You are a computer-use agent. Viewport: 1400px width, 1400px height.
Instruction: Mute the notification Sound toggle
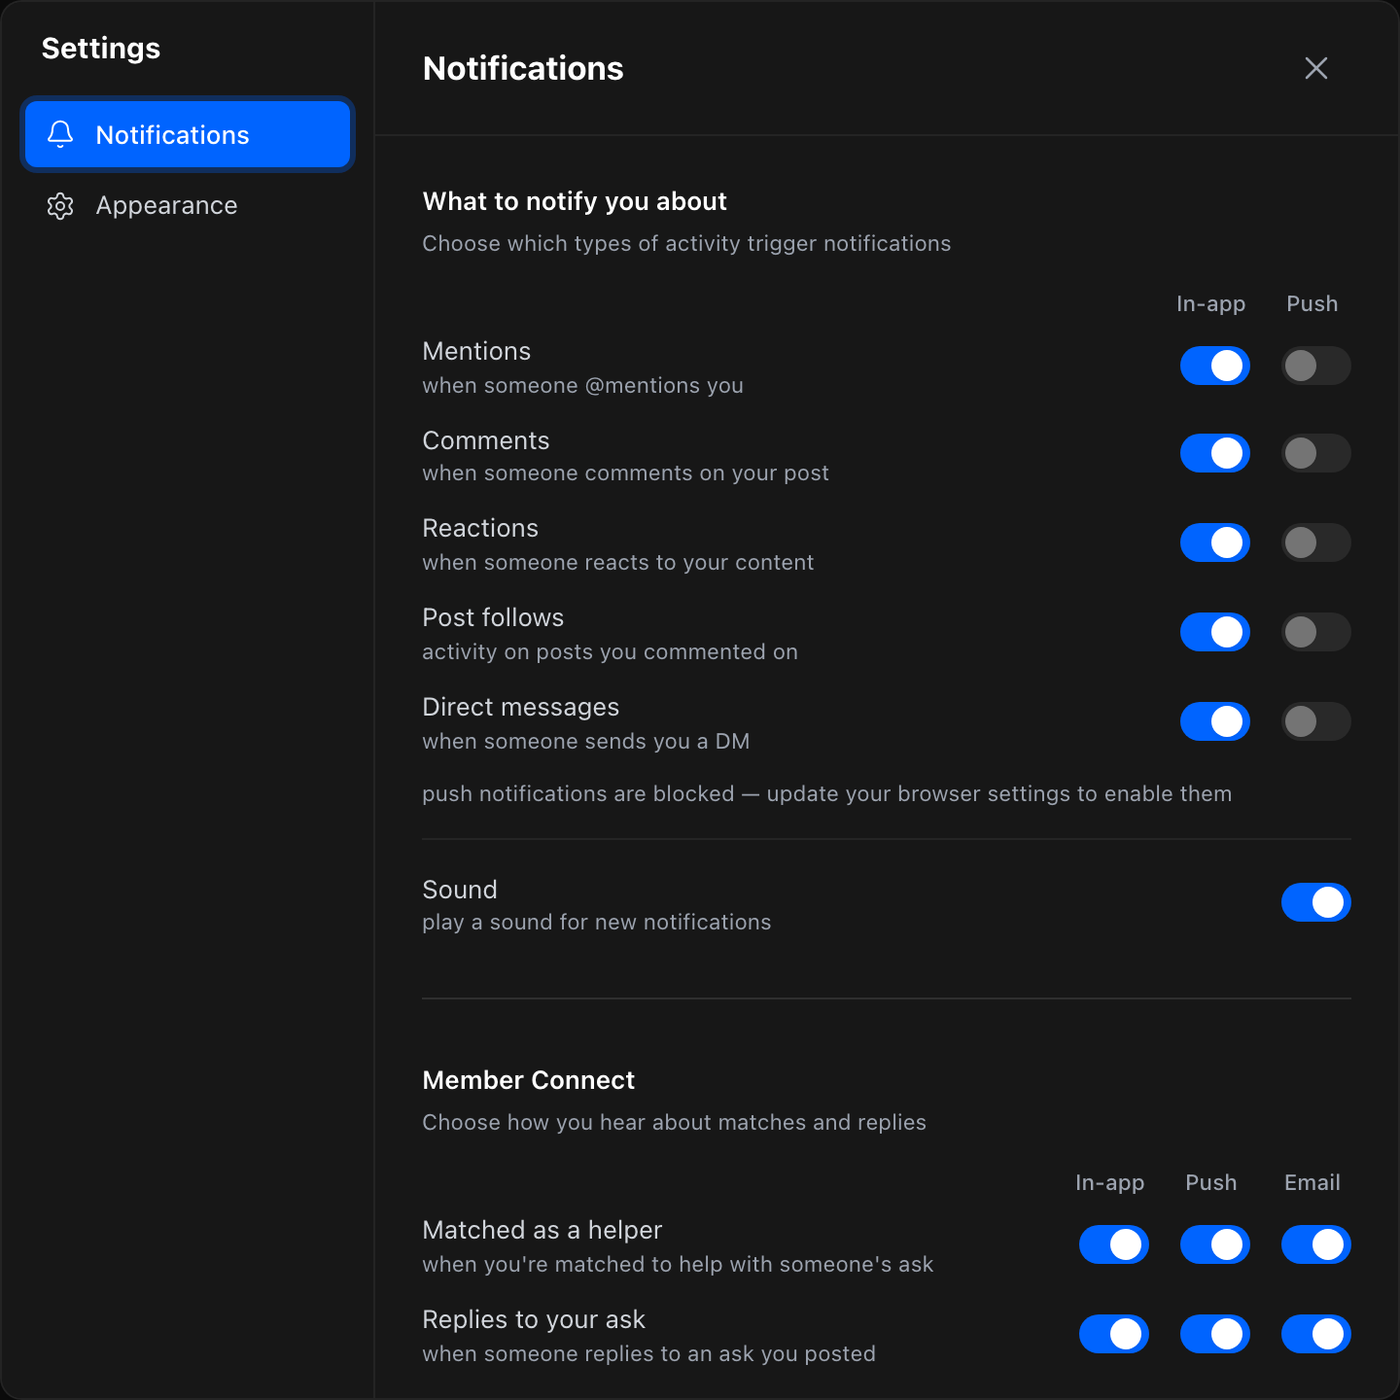pyautogui.click(x=1316, y=902)
